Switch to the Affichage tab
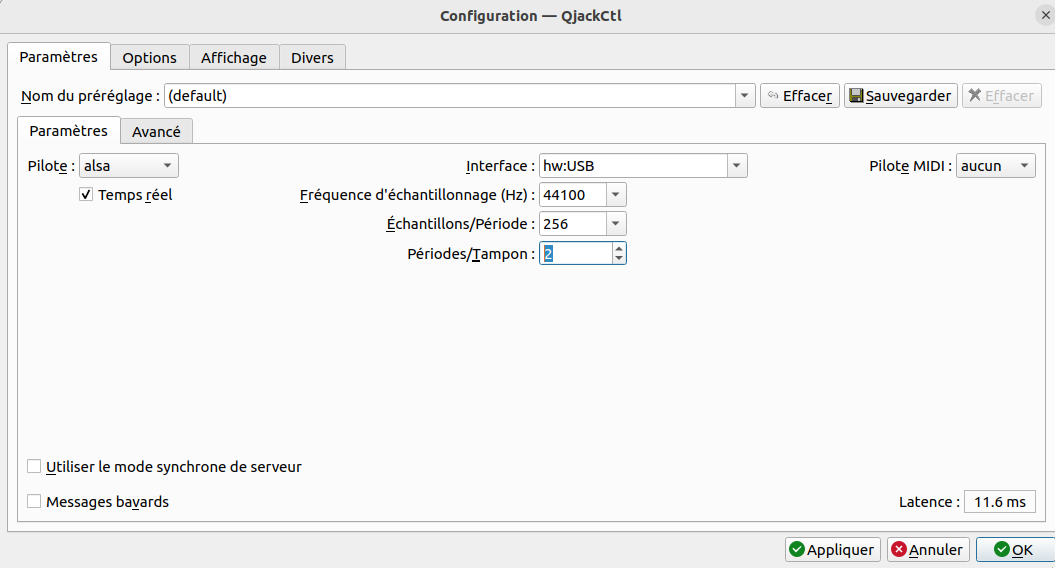This screenshot has height=568, width=1055. tap(233, 58)
